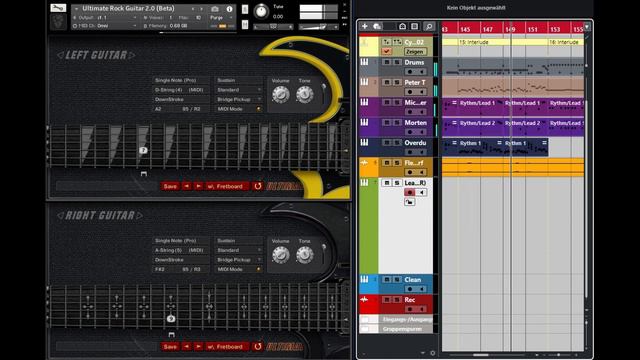
Task: Click the Rec audio track waveform icon
Action: pyautogui.click(x=364, y=300)
